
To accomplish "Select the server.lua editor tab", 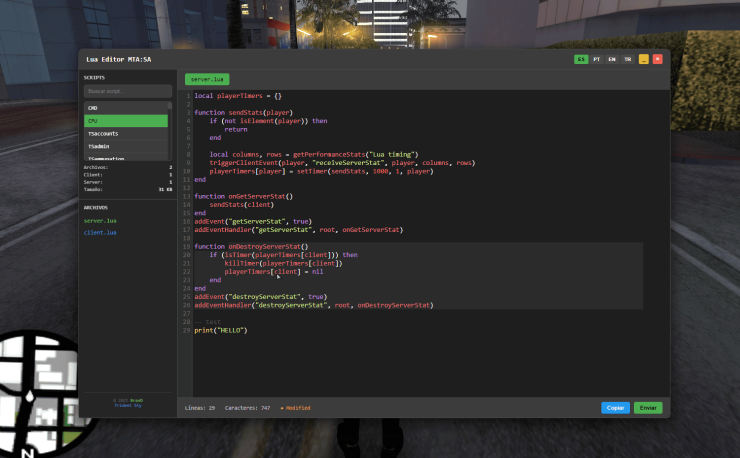I will coord(207,79).
